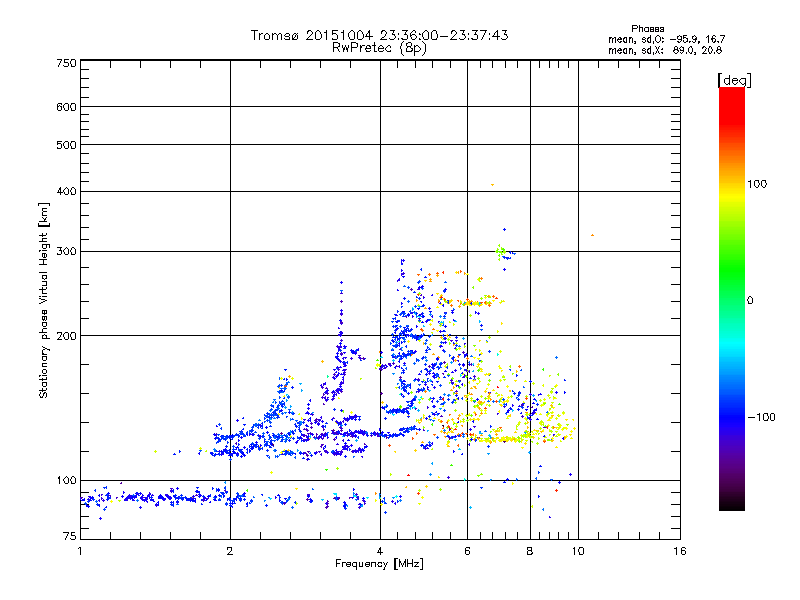This screenshot has width=800, height=600.
Task: Click the '1' frequency tick label
Action: [80, 551]
